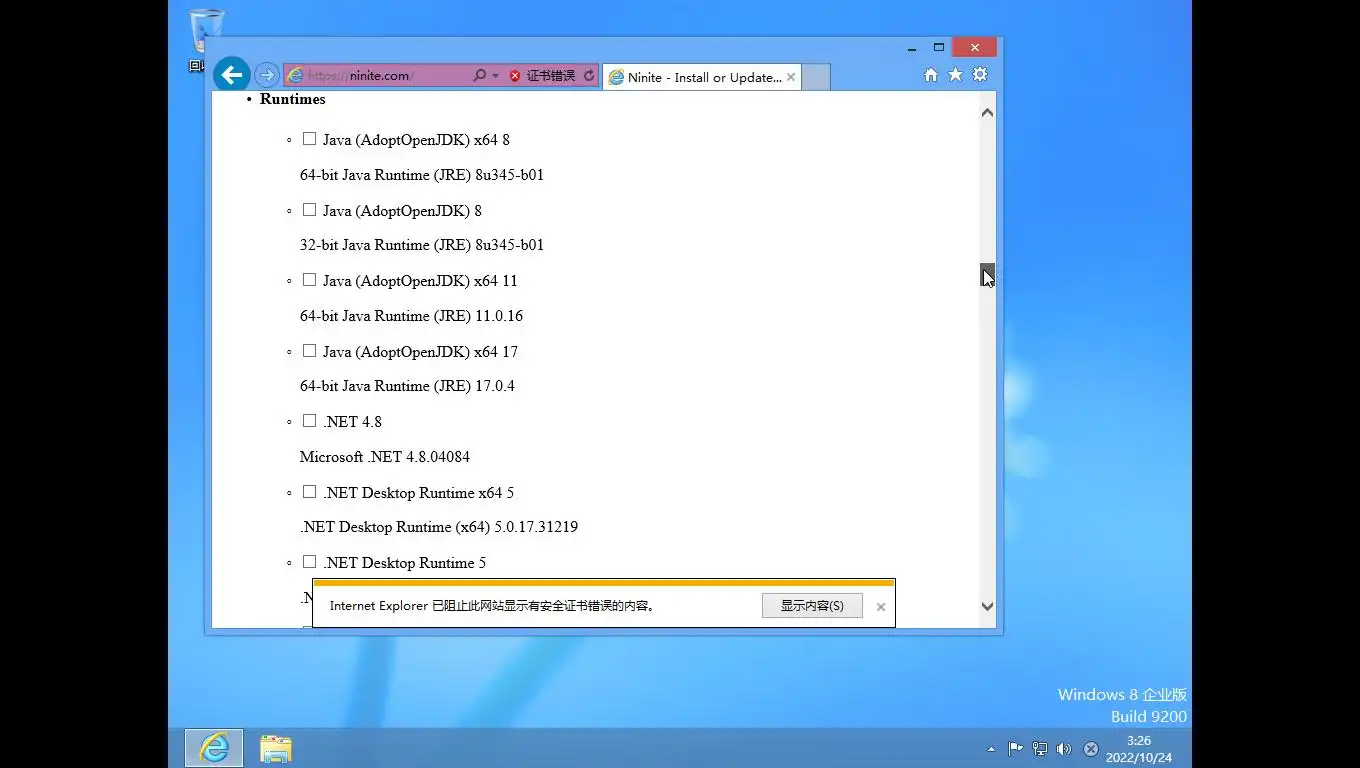Screen dimensions: 1360x768
Task: Refresh the ninite.com page
Action: coord(589,76)
